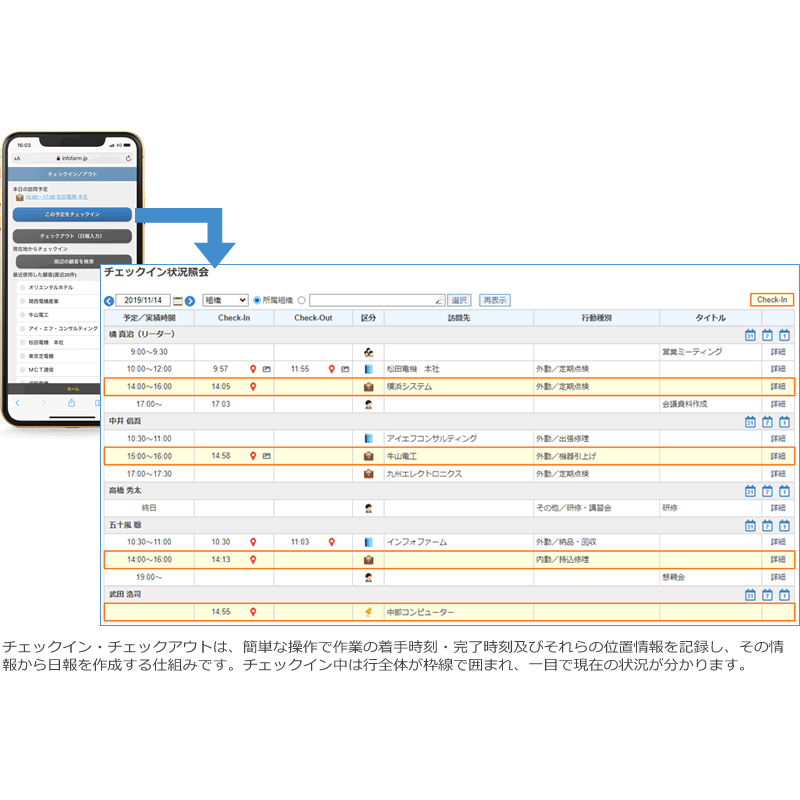Open the calendar date picker icon
Screen dimensions: 800x800
pyautogui.click(x=178, y=300)
